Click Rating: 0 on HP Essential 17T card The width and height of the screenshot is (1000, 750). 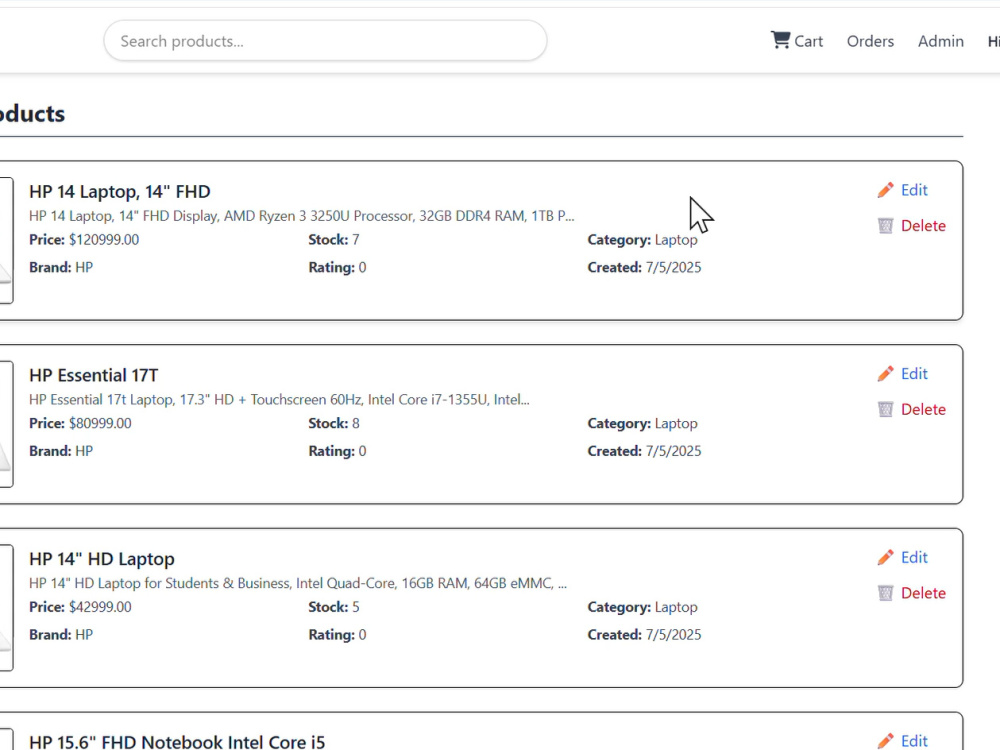(337, 451)
